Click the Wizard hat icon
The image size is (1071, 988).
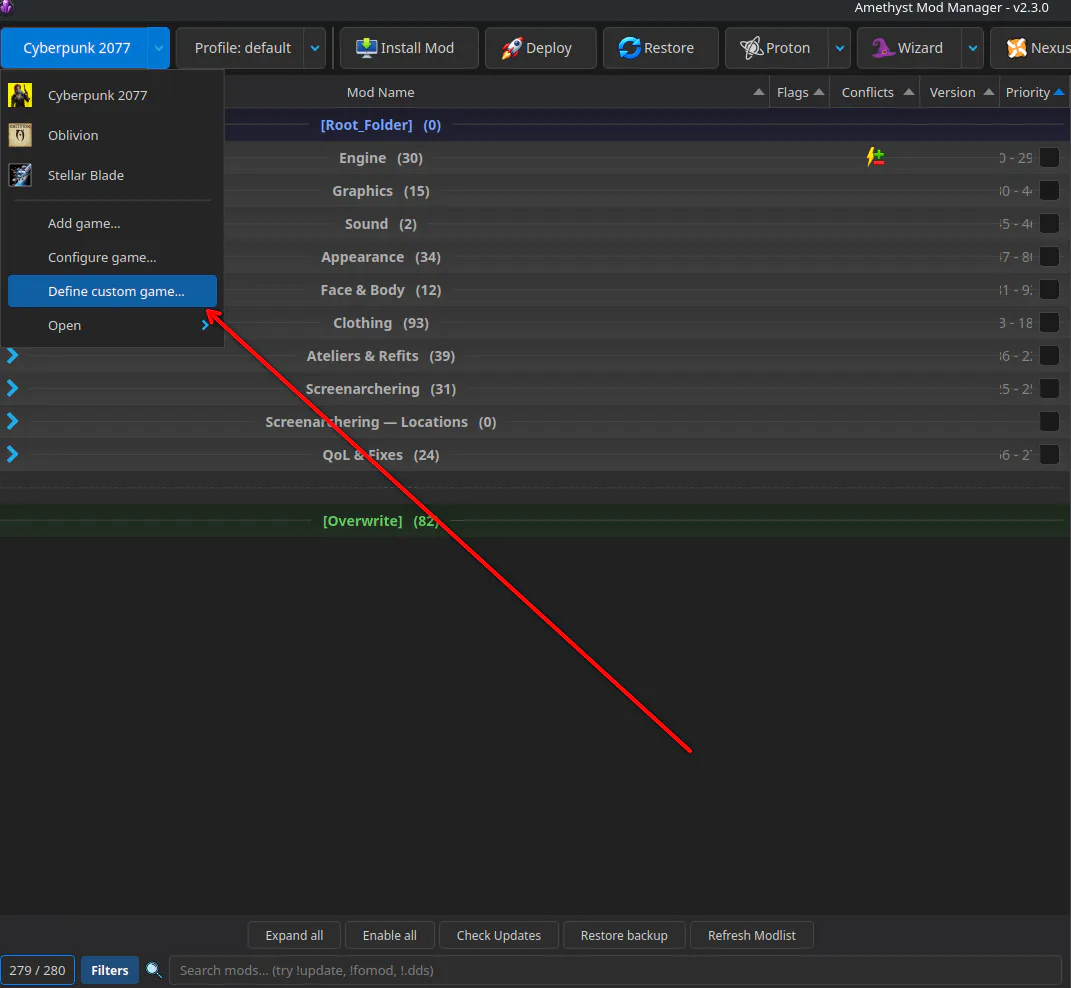coord(882,48)
